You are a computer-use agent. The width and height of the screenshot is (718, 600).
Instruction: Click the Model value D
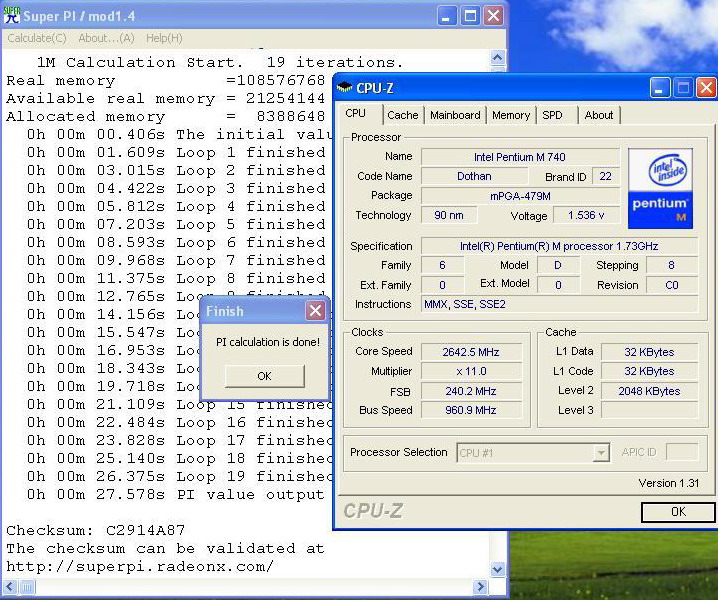pos(558,265)
